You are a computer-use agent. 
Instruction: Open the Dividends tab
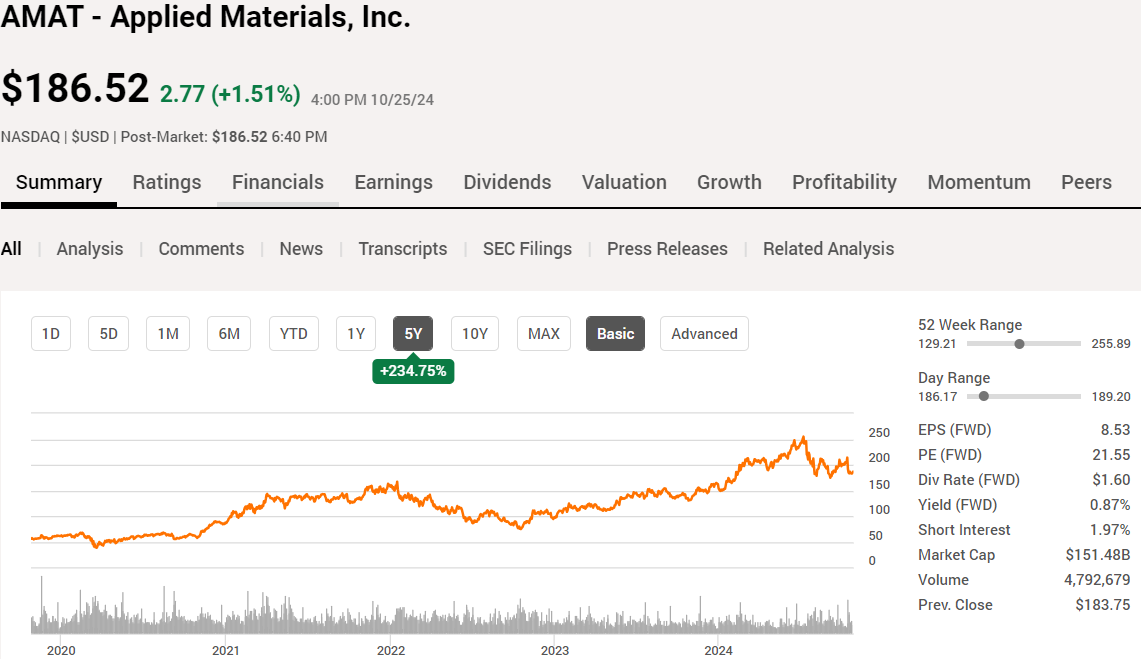pos(507,182)
